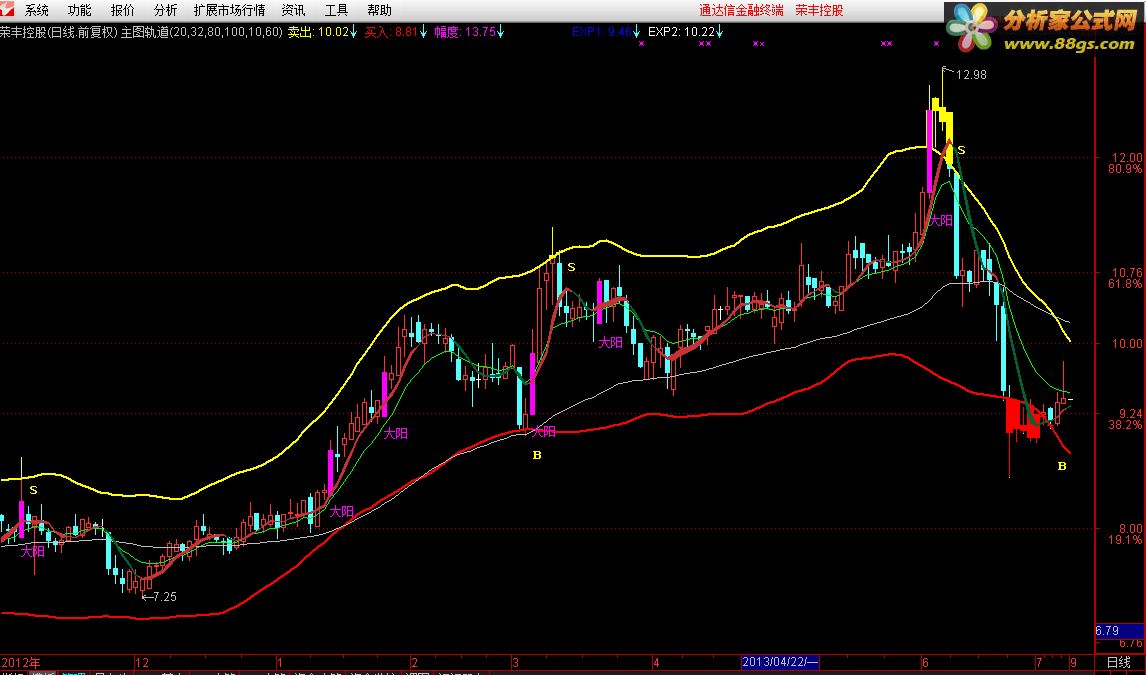The height and width of the screenshot is (675, 1146).
Task: Click the 买入: 8.81 value
Action: click(391, 32)
